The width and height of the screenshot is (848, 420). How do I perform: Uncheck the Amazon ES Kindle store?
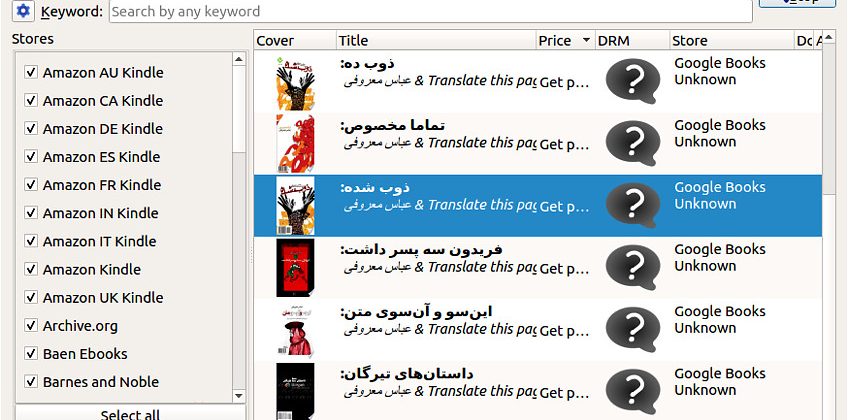pos(31,156)
